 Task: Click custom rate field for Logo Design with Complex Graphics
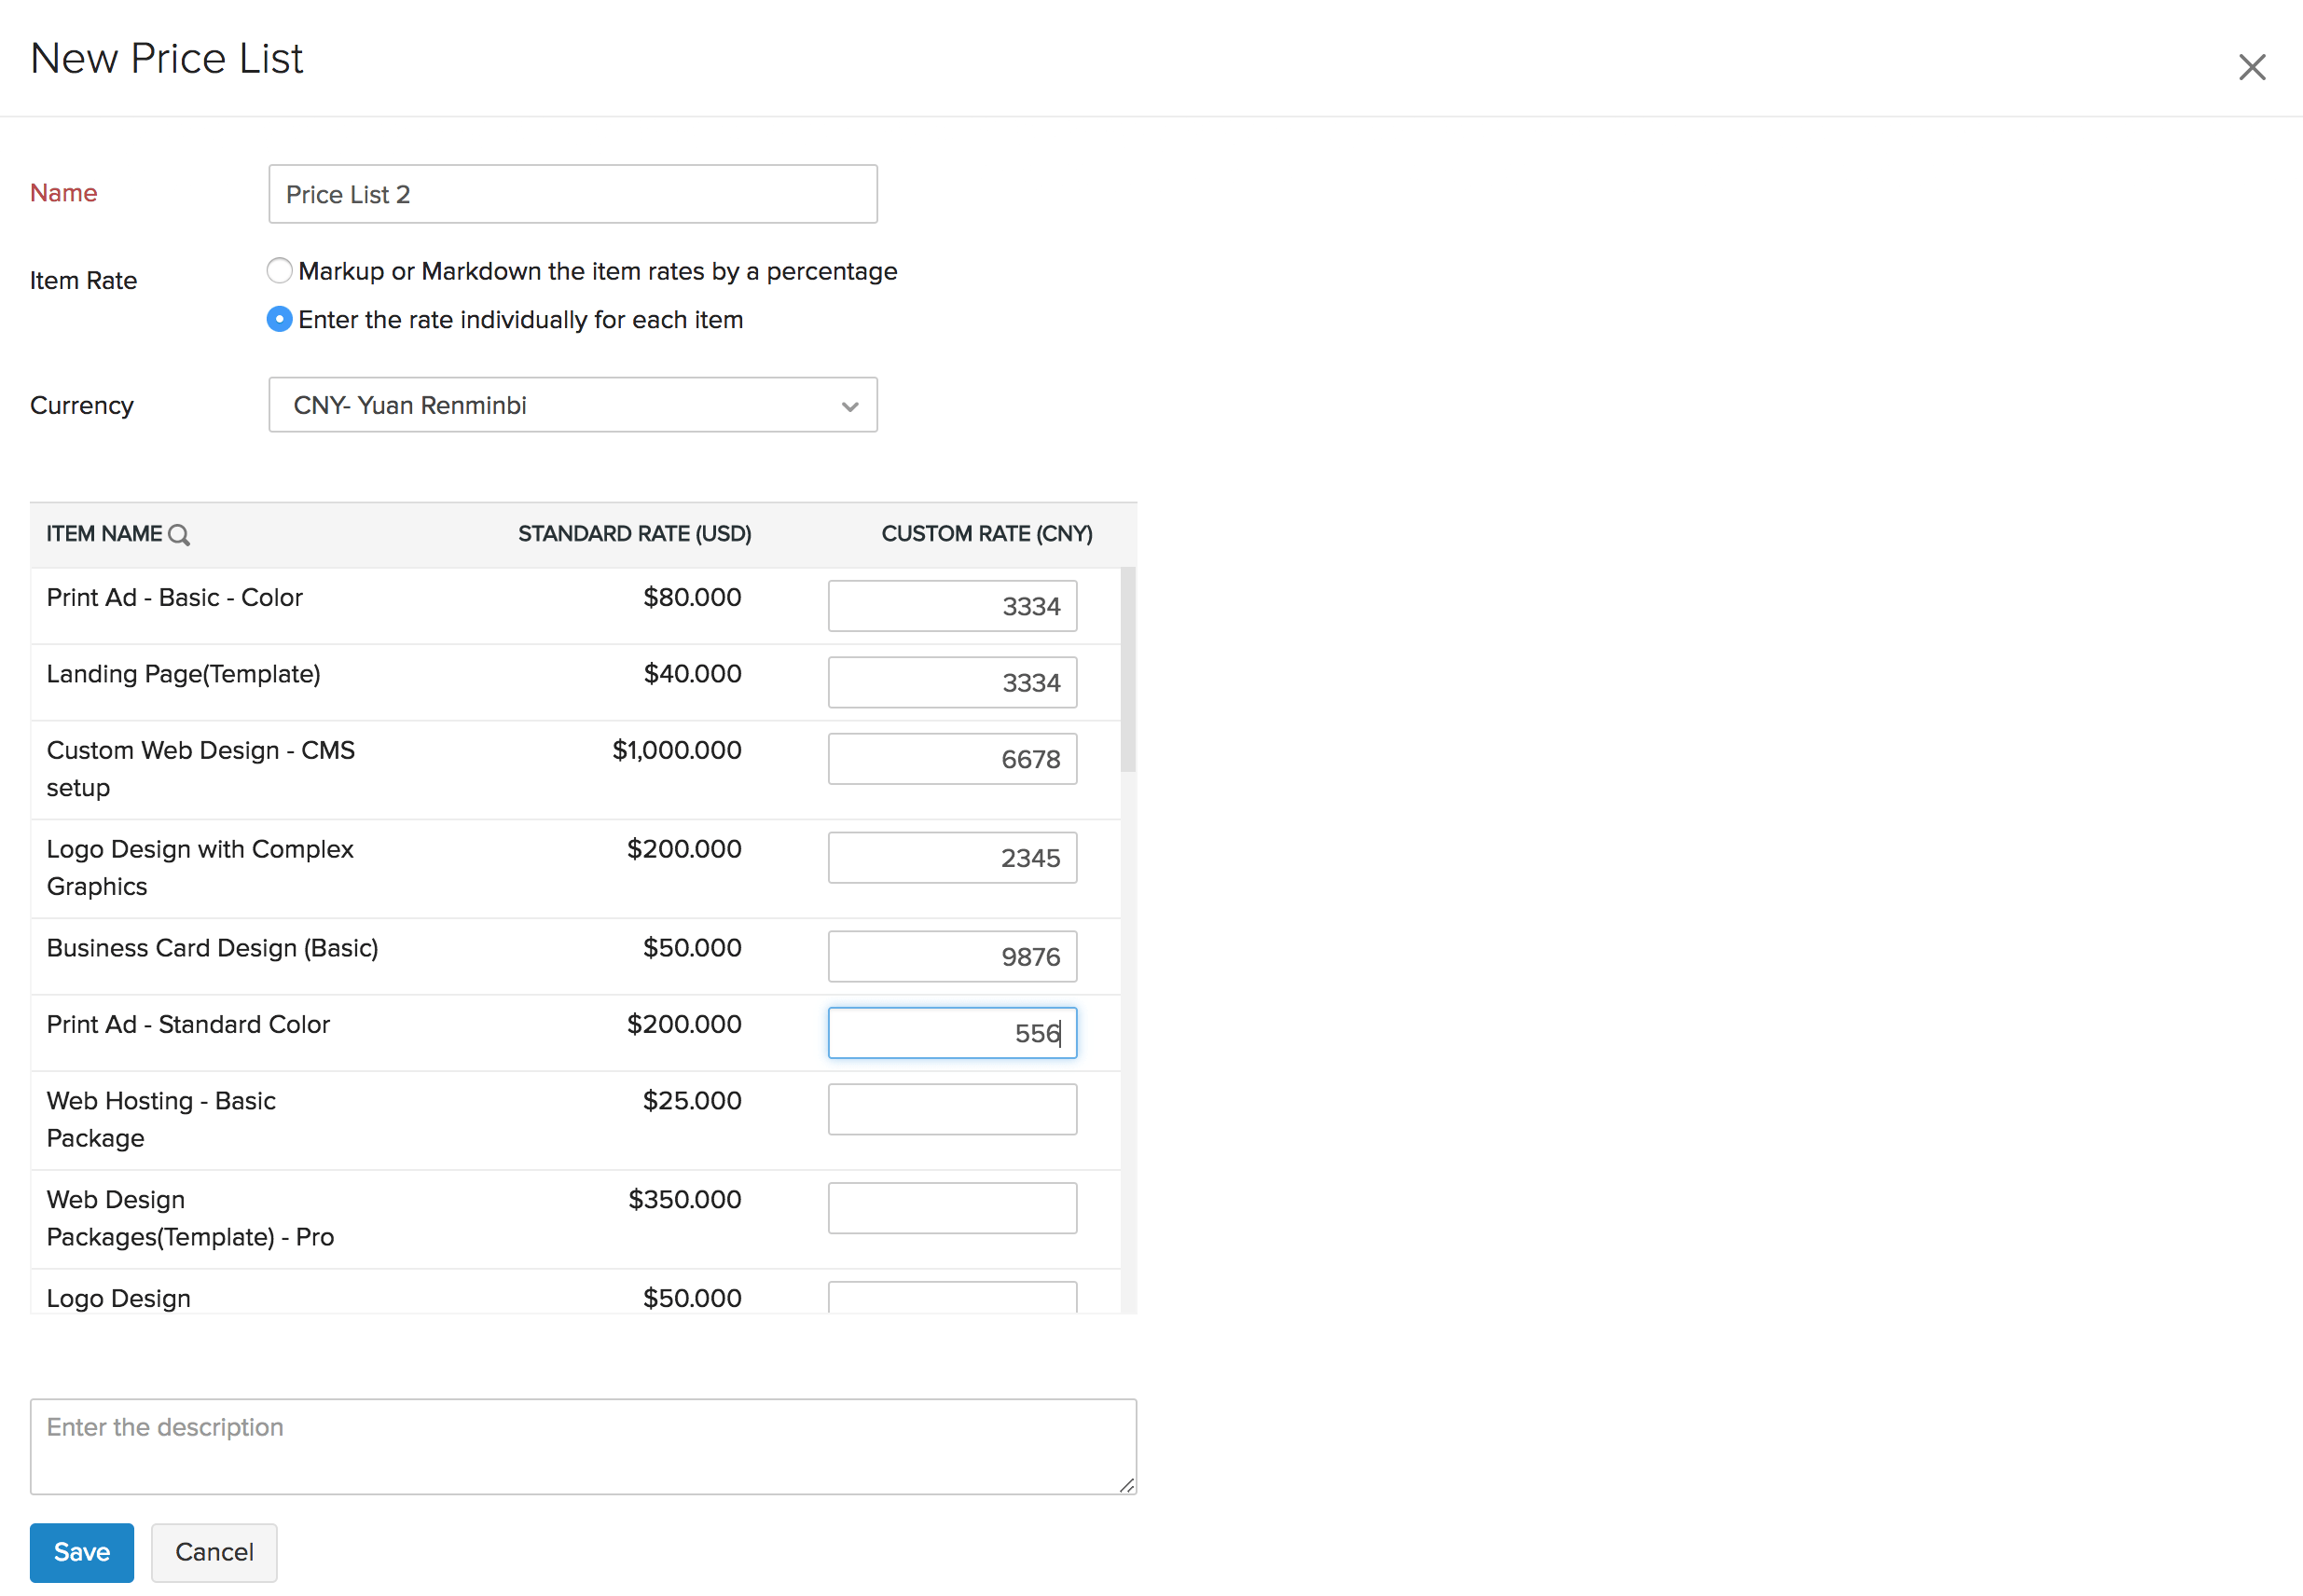pyautogui.click(x=952, y=858)
